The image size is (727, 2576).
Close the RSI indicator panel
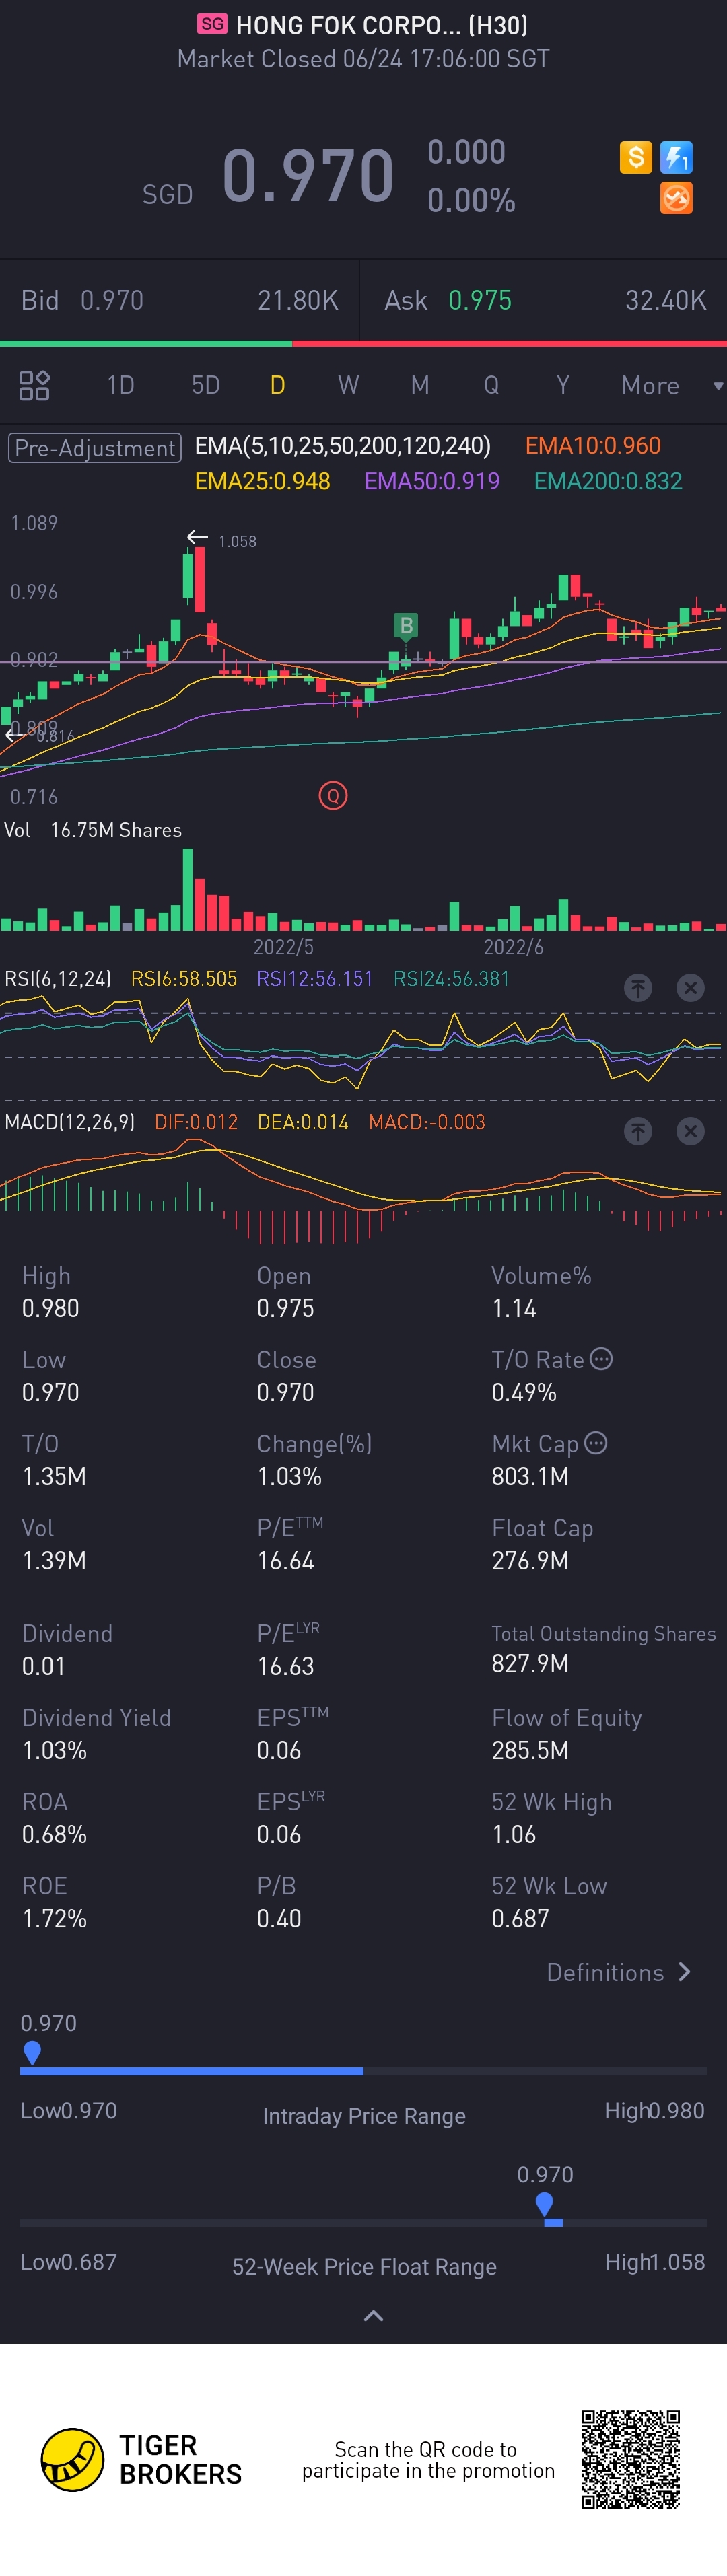[x=690, y=988]
